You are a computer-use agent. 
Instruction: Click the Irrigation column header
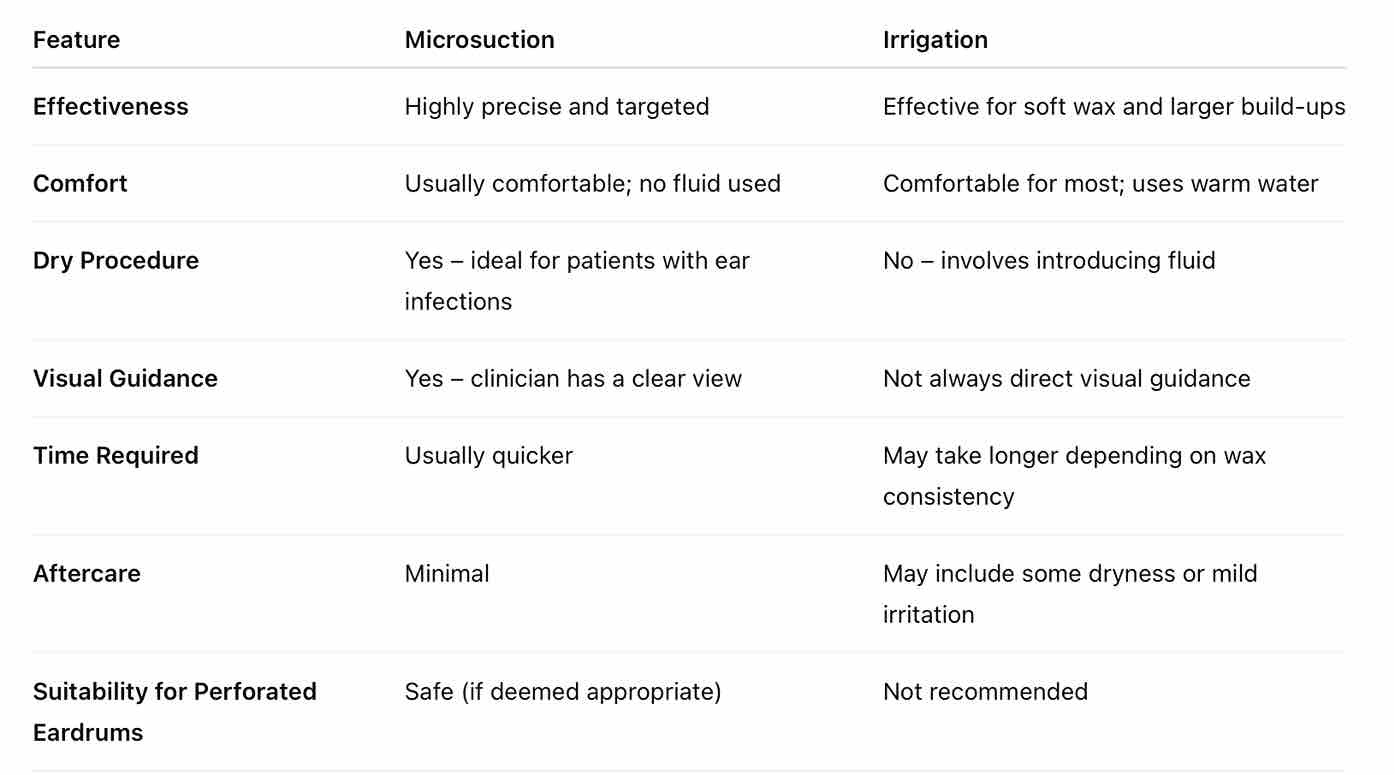[x=935, y=40]
